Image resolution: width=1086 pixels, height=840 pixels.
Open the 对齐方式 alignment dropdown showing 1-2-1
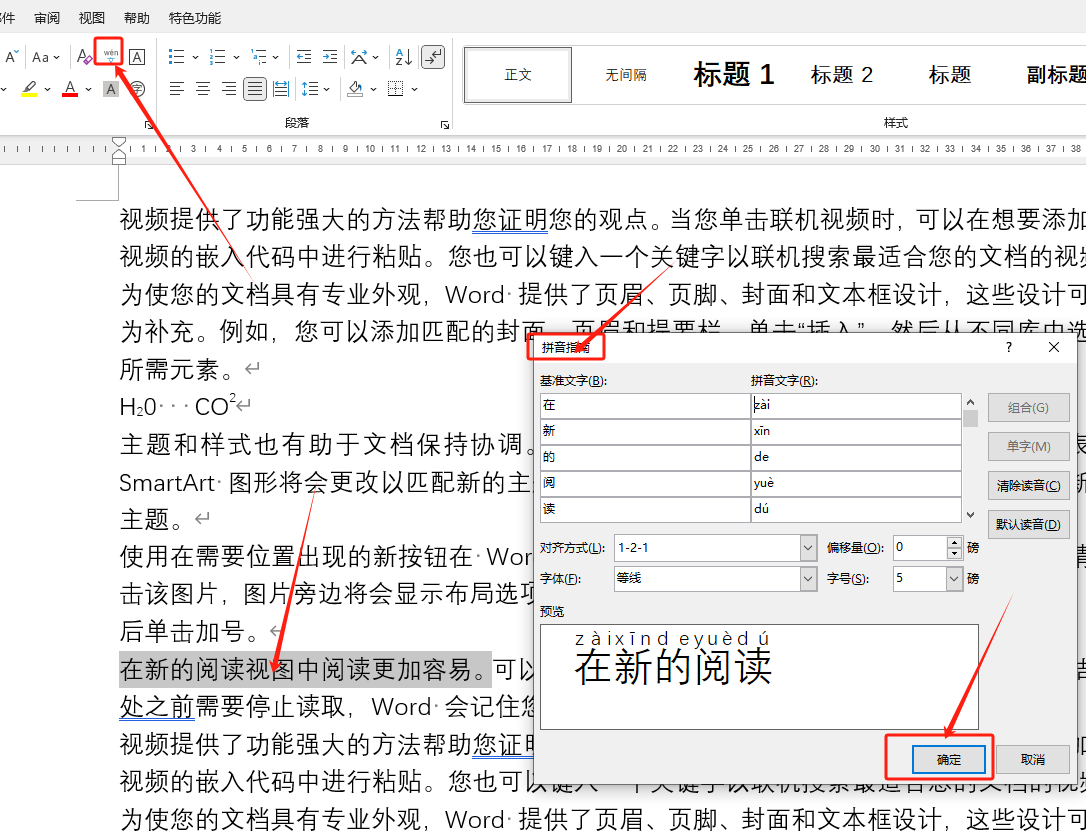[715, 547]
